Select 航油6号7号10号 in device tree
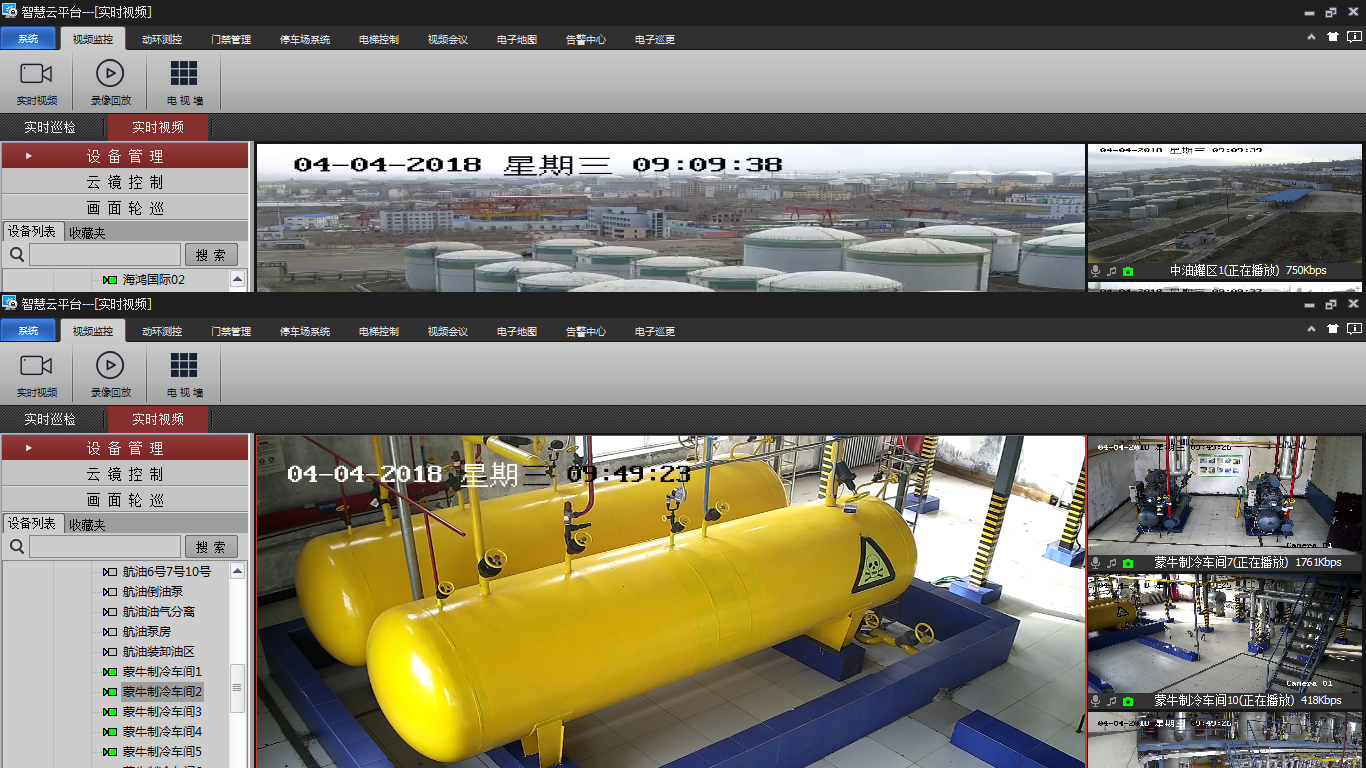This screenshot has height=768, width=1366. click(167, 572)
